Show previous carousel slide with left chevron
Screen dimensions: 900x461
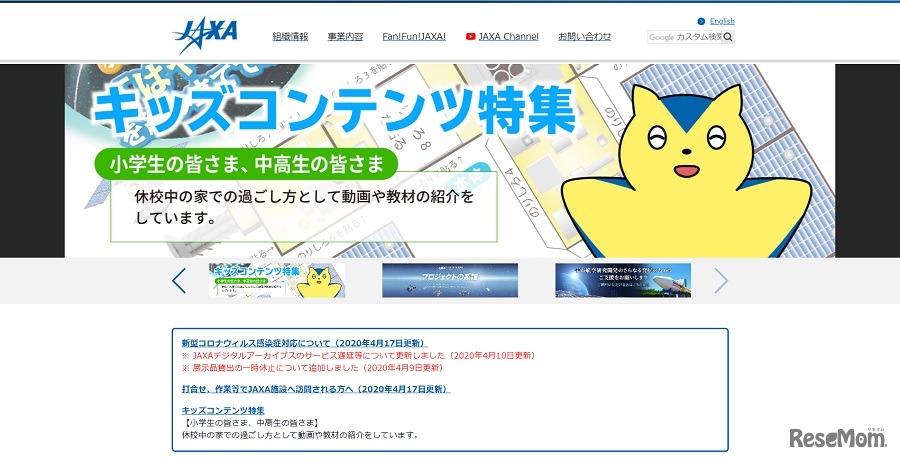(179, 281)
